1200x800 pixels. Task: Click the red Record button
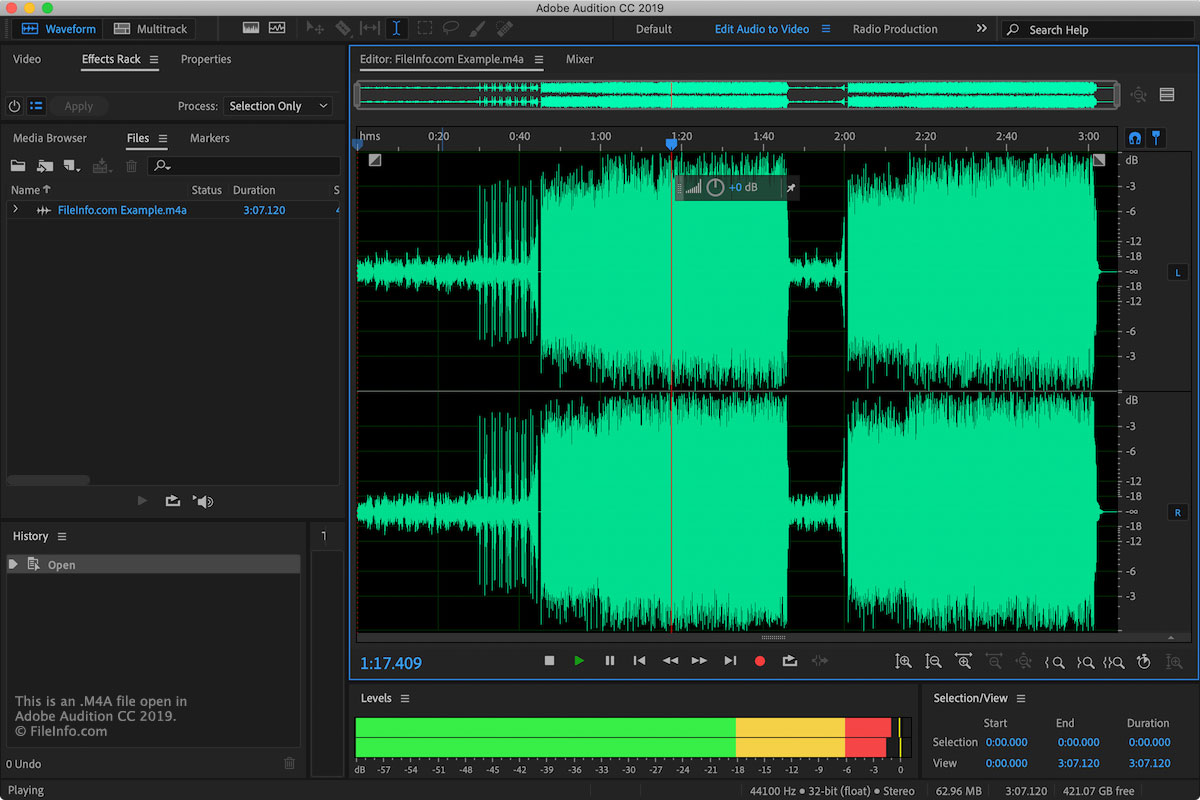click(x=760, y=661)
